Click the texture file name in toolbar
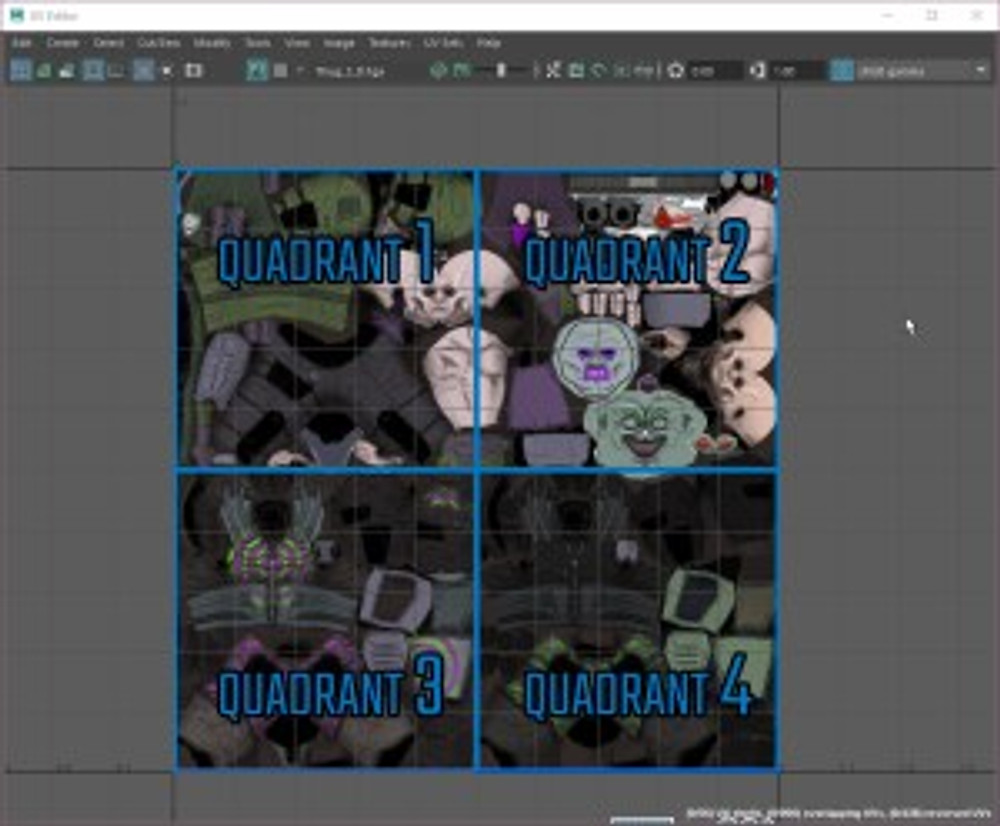Image resolution: width=1000 pixels, height=826 pixels. coord(350,71)
